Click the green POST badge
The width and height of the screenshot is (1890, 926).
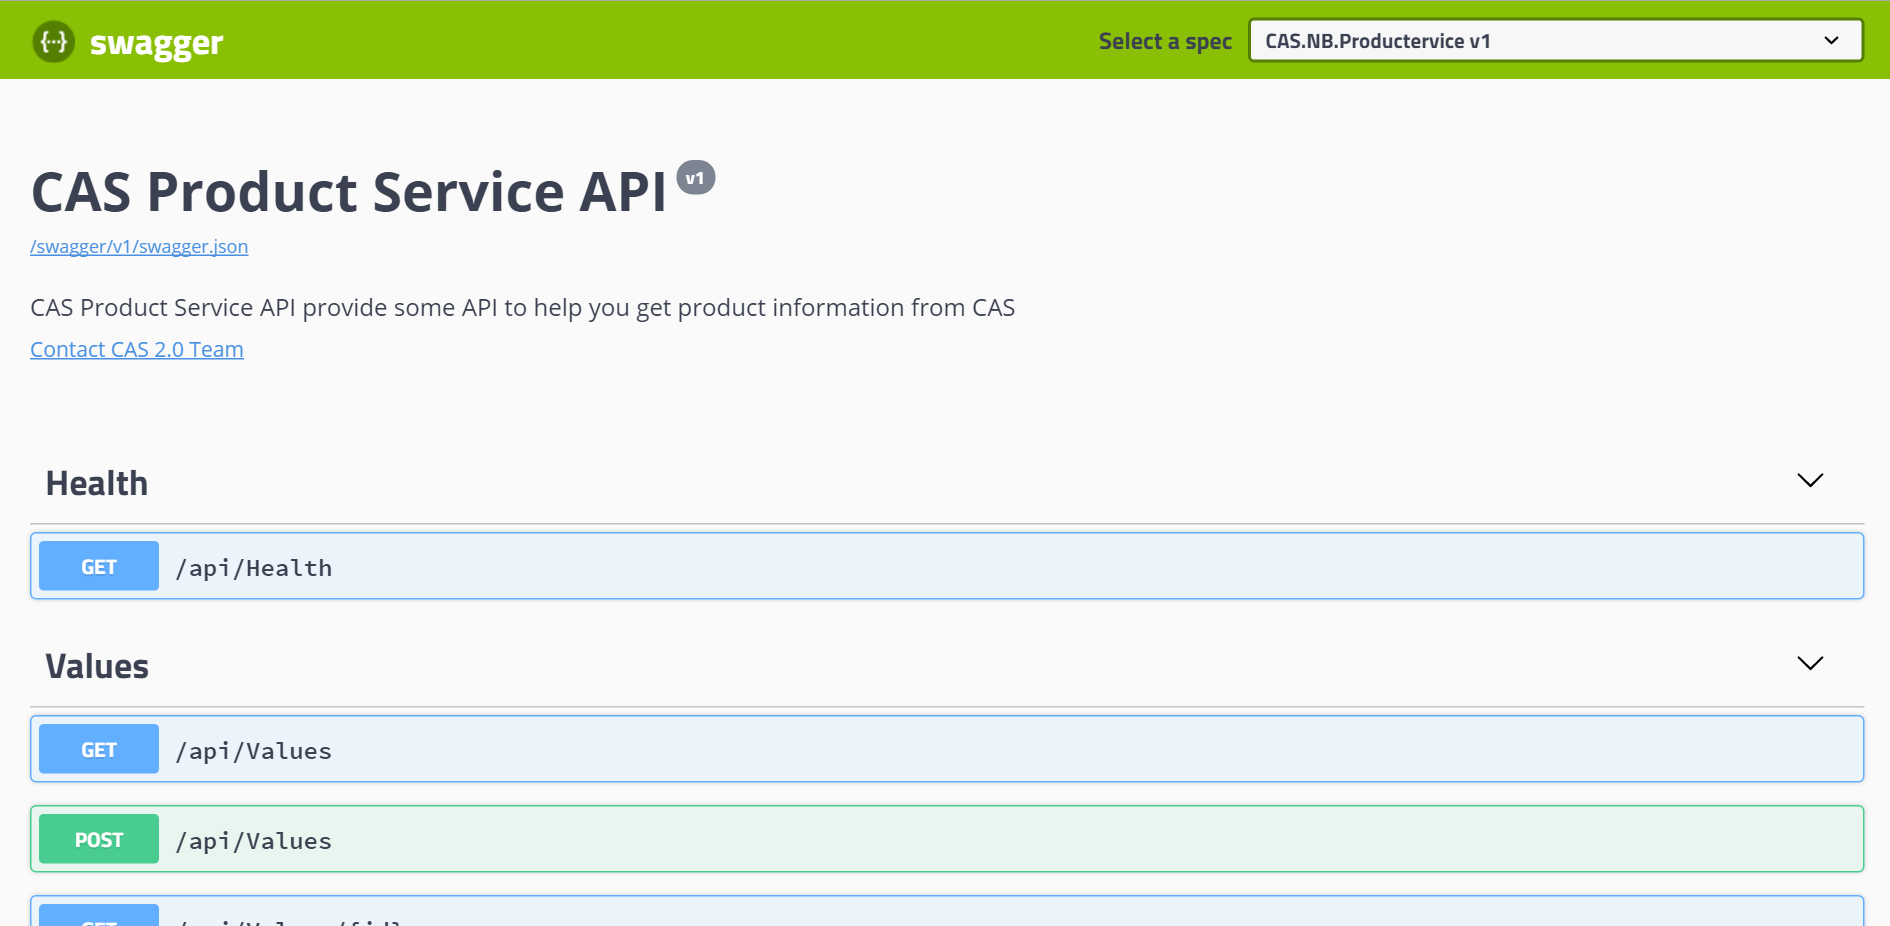(x=99, y=840)
